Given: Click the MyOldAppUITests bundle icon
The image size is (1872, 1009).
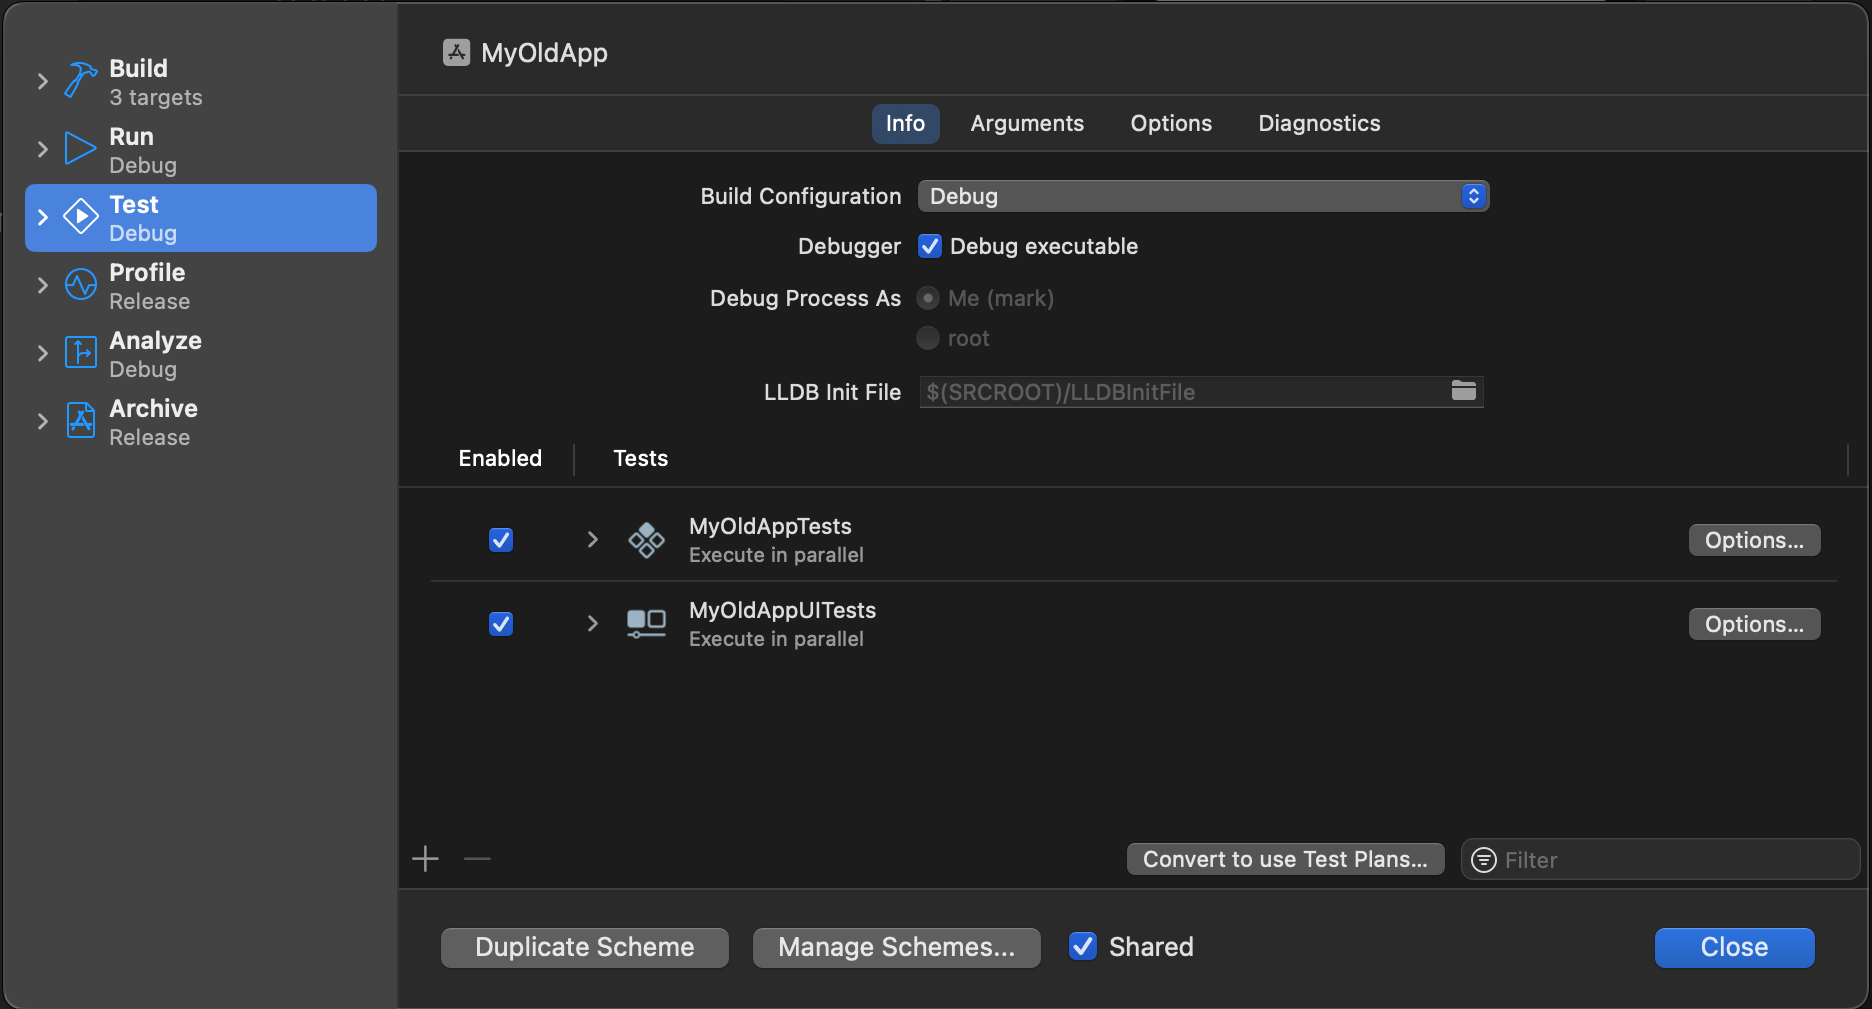Looking at the screenshot, I should pos(646,623).
